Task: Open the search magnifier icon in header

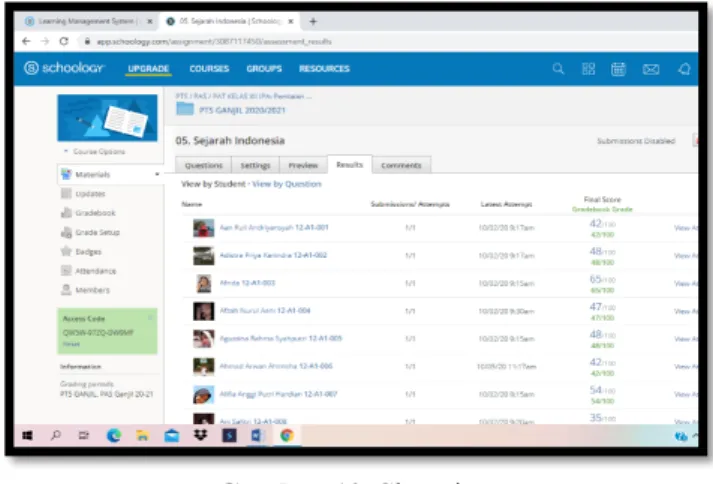Action: pos(558,69)
